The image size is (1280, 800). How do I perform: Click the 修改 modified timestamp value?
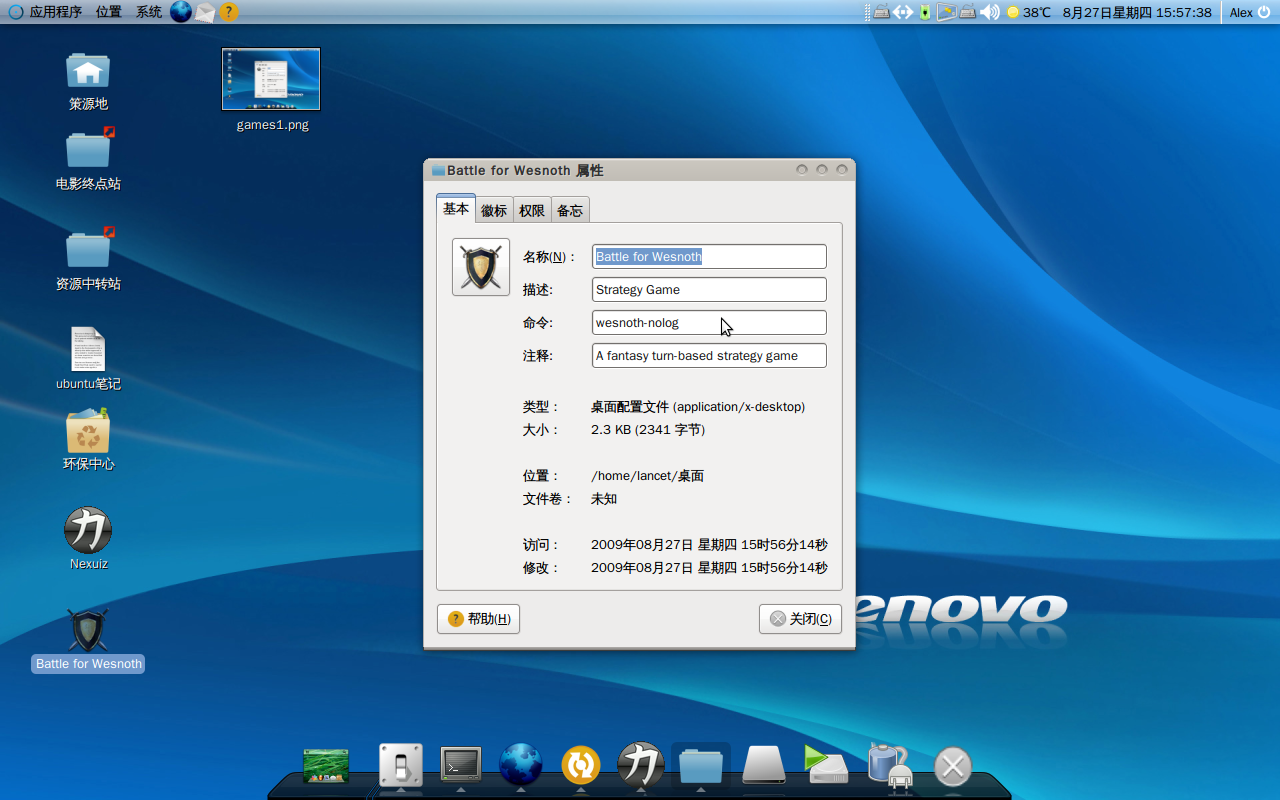[709, 568]
